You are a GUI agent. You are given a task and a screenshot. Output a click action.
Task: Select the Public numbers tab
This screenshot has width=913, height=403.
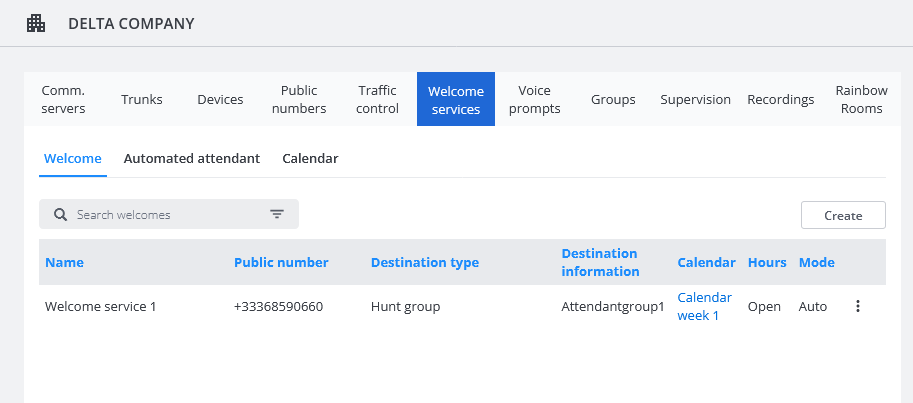click(299, 99)
